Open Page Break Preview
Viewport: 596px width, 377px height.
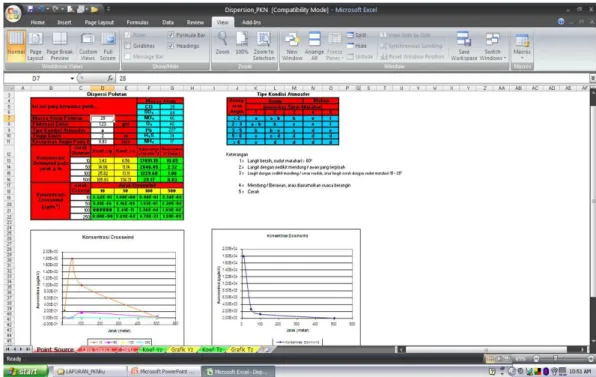(60, 46)
